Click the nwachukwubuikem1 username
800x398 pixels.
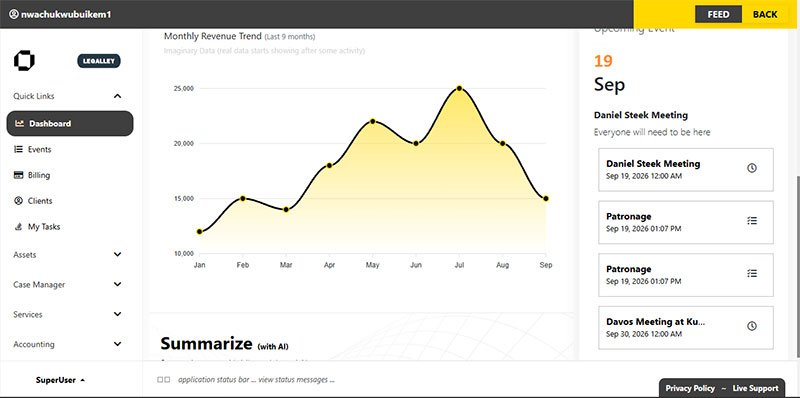pyautogui.click(x=66, y=14)
